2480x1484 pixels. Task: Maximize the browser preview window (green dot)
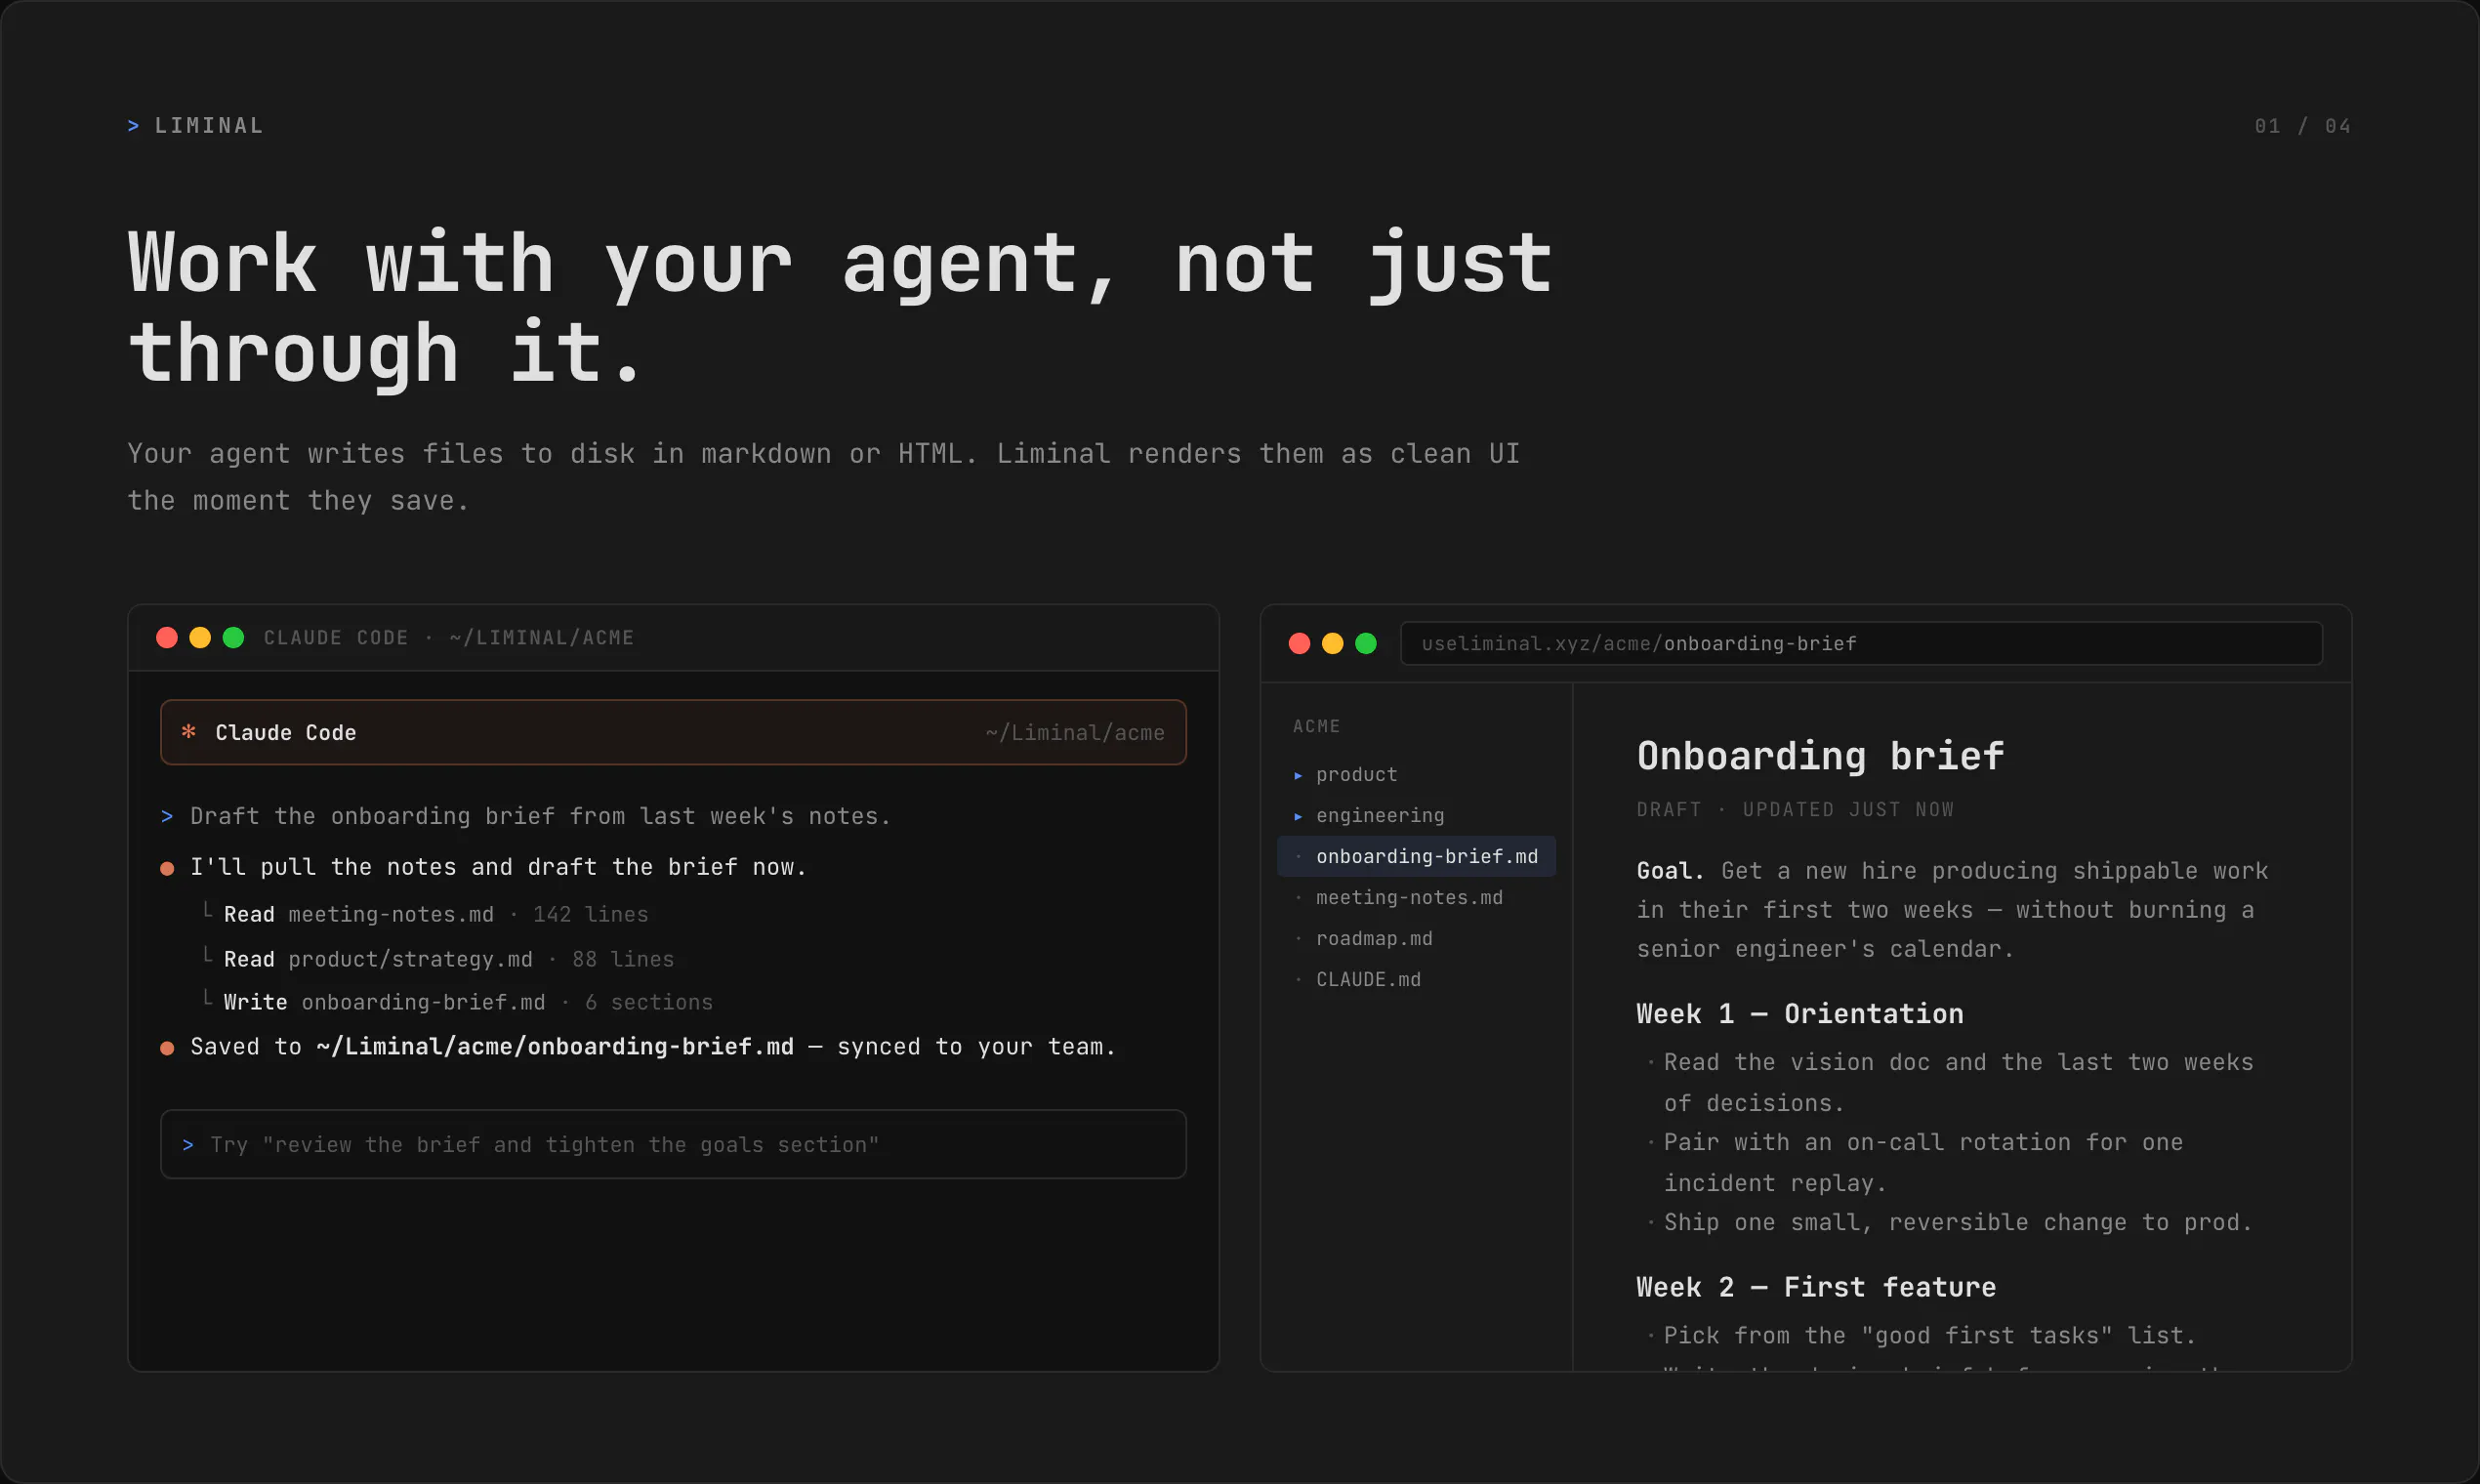click(x=1365, y=643)
